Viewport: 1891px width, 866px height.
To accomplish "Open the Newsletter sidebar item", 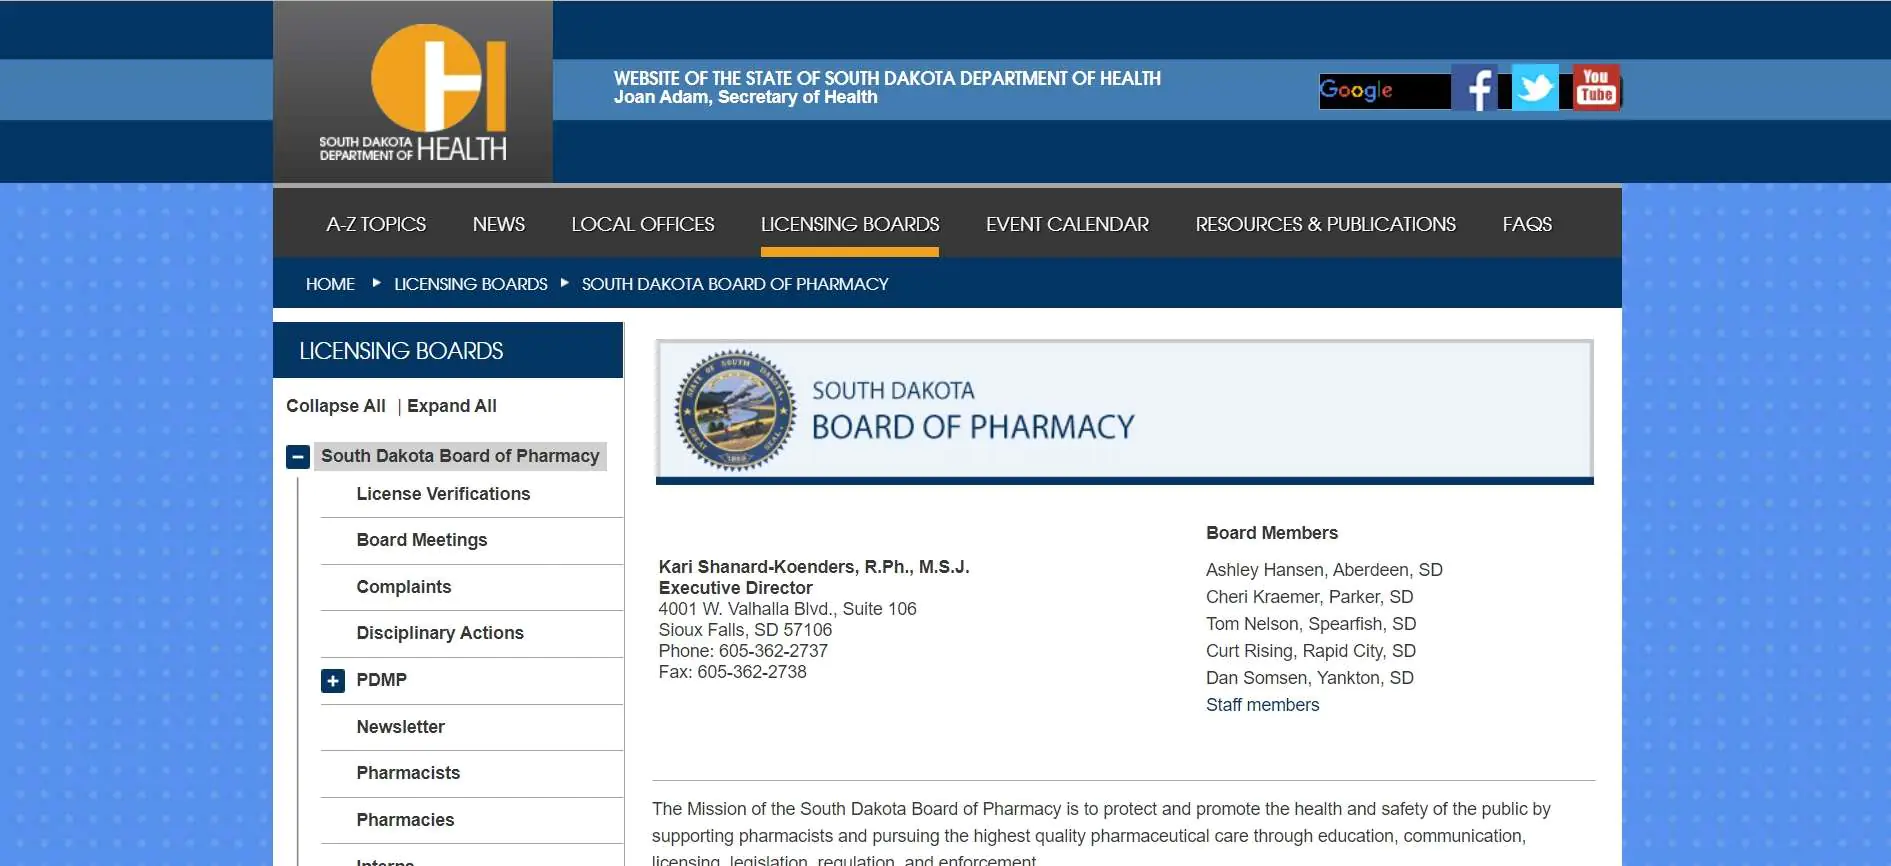I will pyautogui.click(x=400, y=727).
